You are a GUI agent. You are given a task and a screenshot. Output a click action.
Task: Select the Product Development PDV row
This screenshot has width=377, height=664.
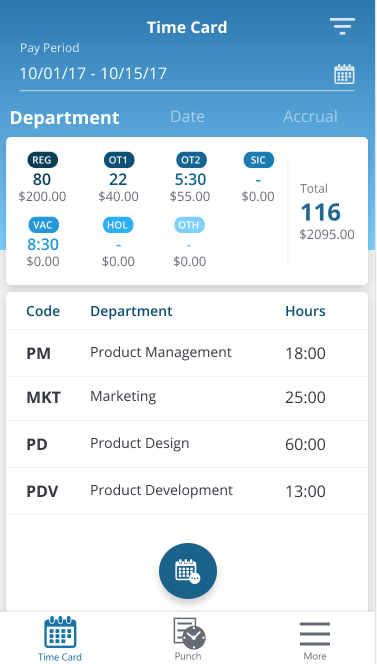pos(187,491)
